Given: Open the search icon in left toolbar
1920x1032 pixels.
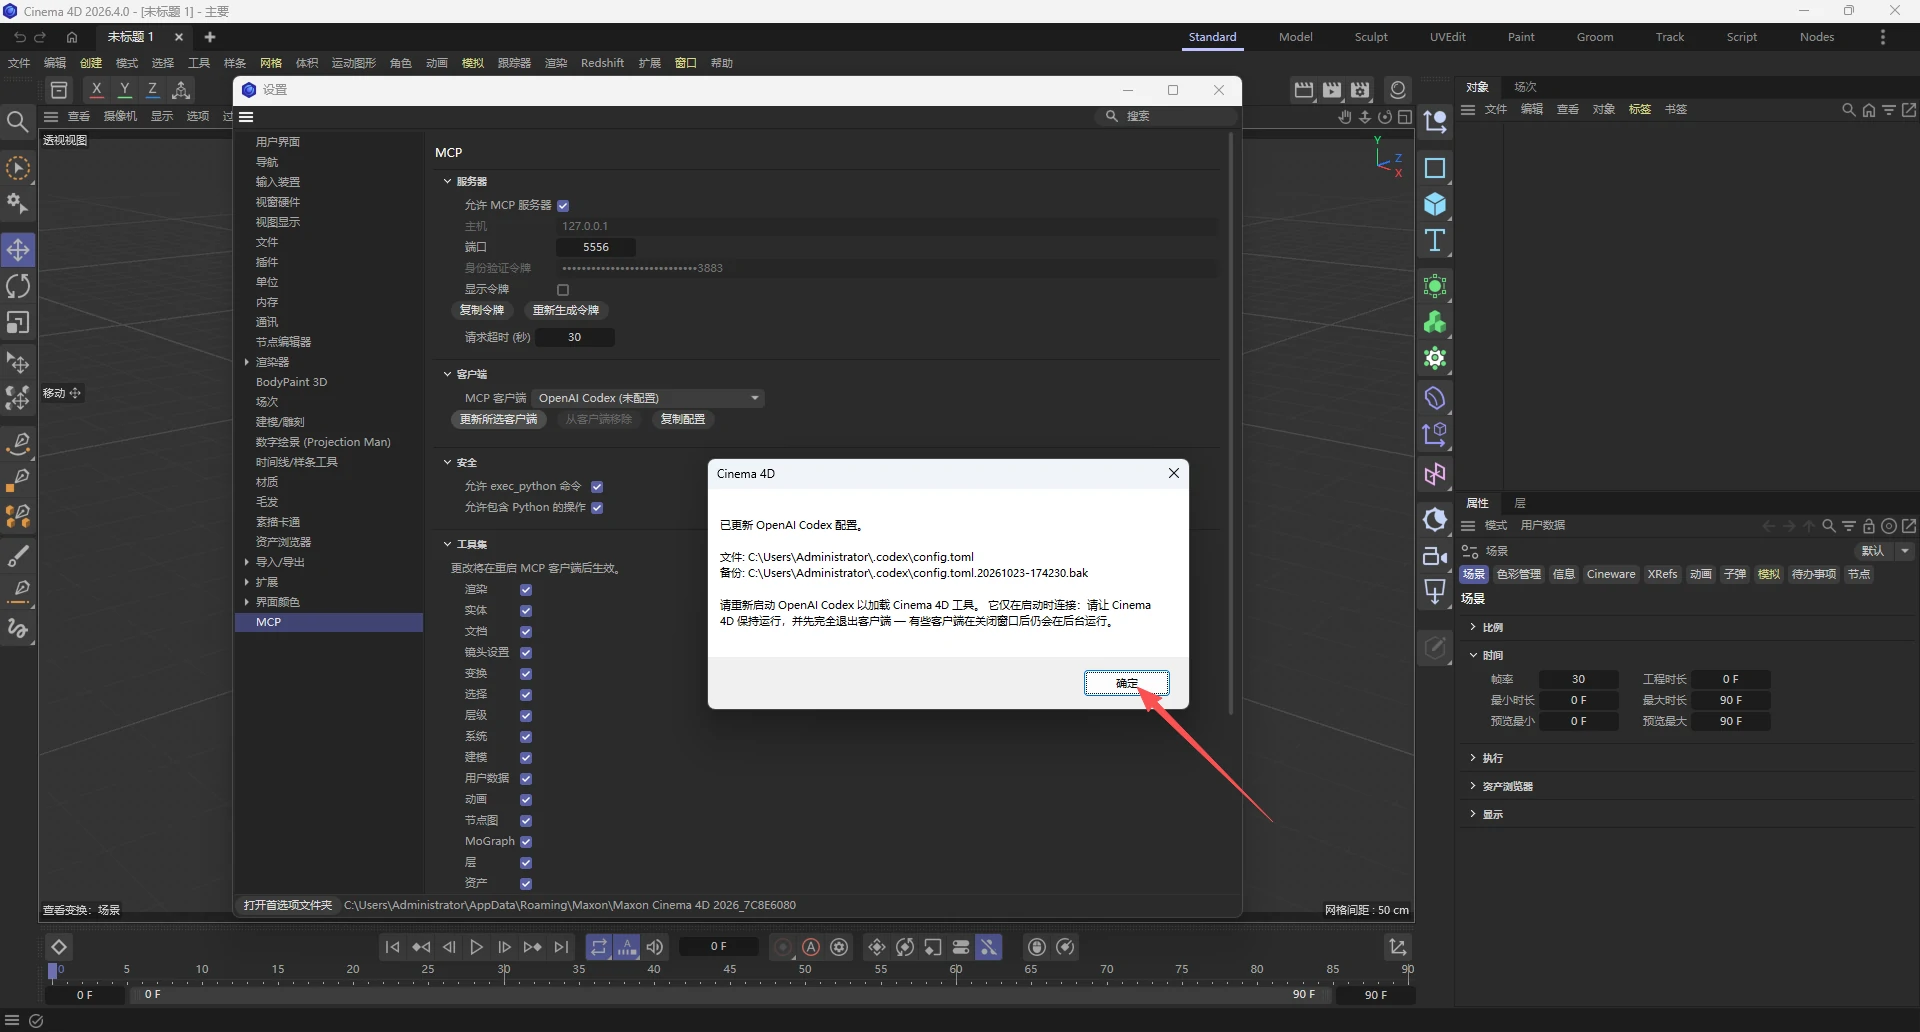Looking at the screenshot, I should [17, 122].
